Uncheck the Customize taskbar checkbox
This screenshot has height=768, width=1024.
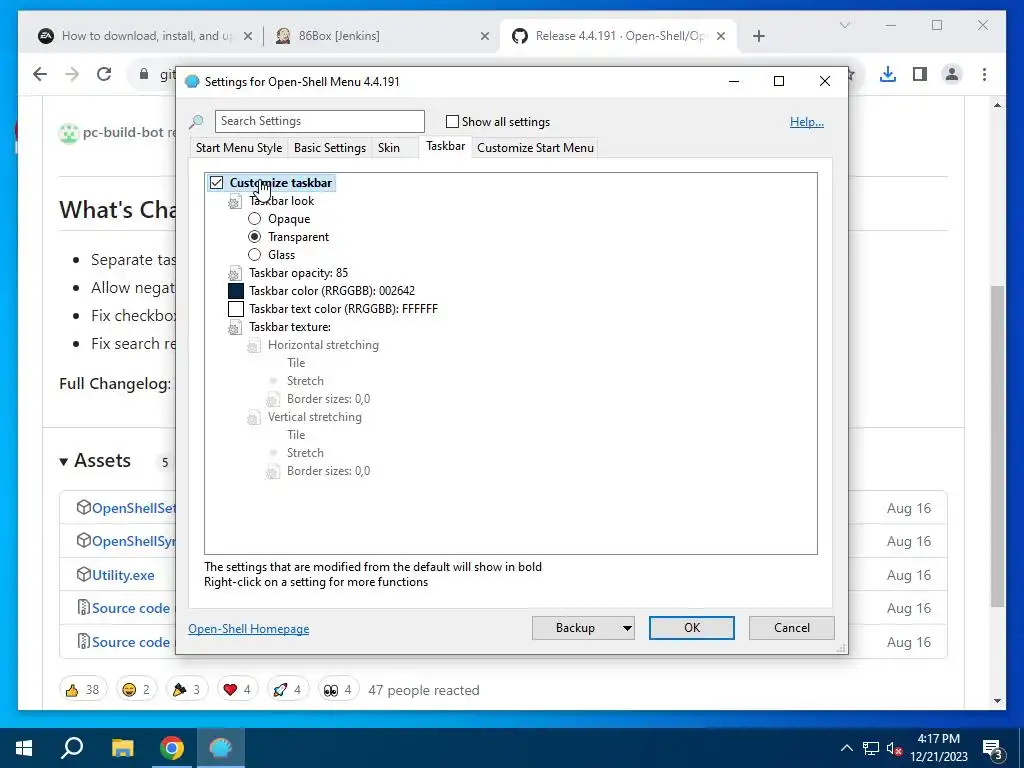[x=216, y=183]
